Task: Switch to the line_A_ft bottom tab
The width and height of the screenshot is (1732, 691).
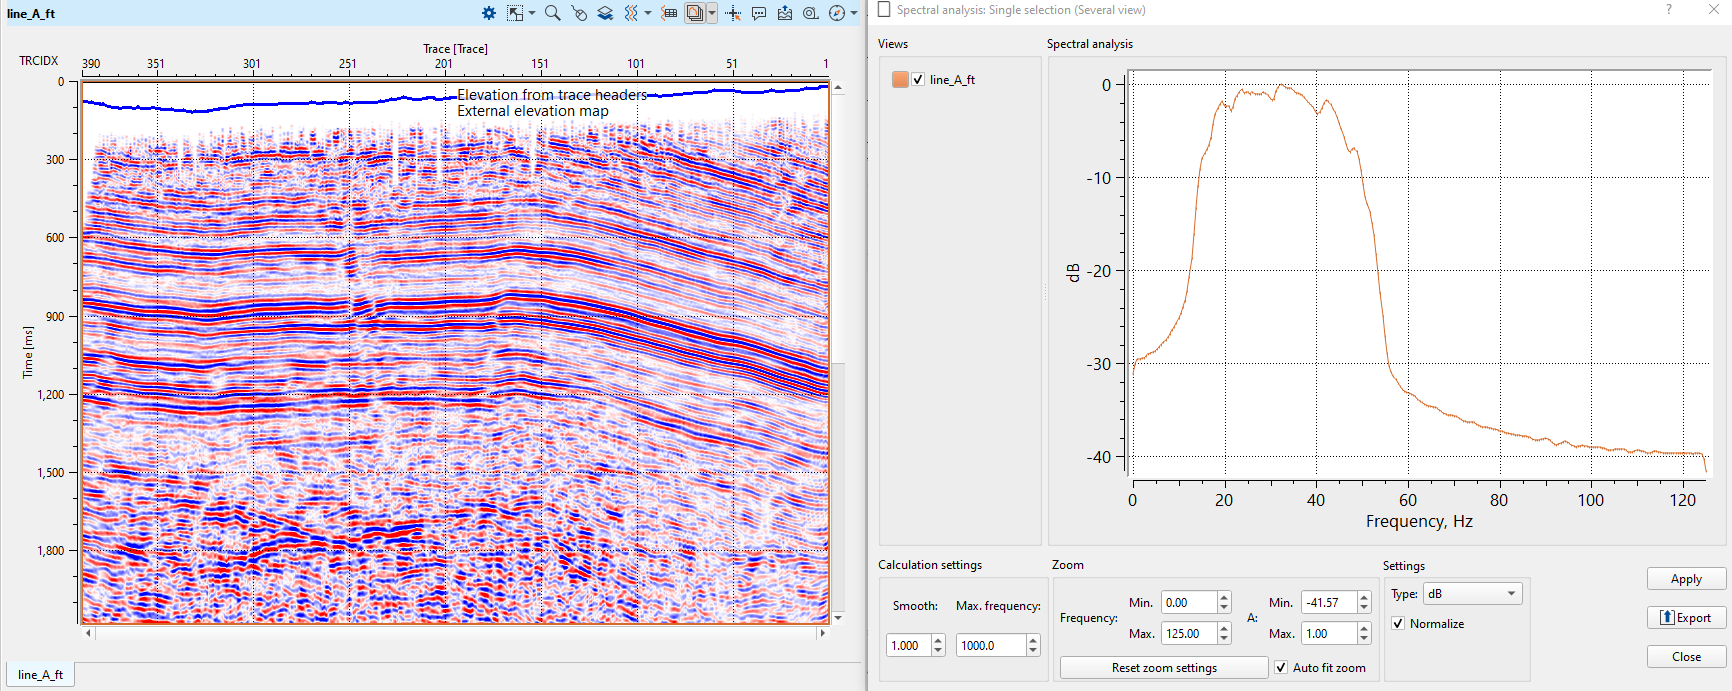Action: pyautogui.click(x=41, y=675)
